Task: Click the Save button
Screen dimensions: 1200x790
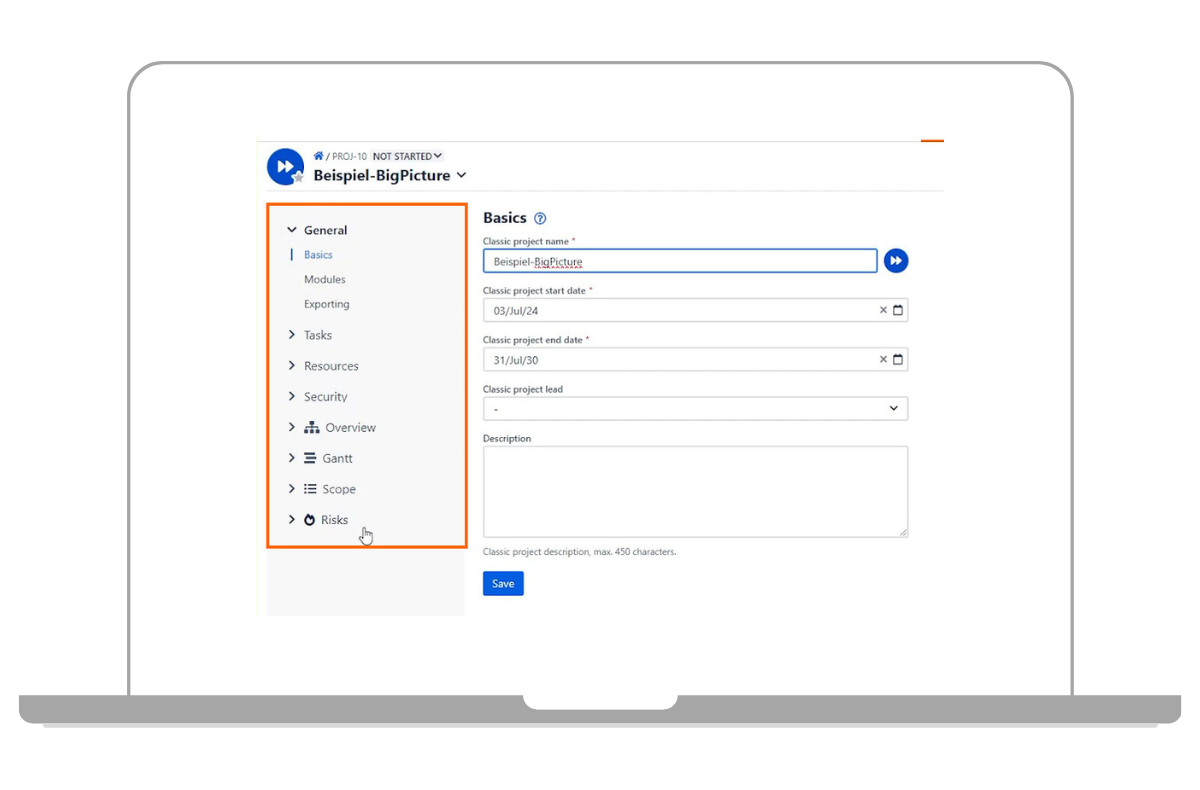Action: pyautogui.click(x=503, y=584)
